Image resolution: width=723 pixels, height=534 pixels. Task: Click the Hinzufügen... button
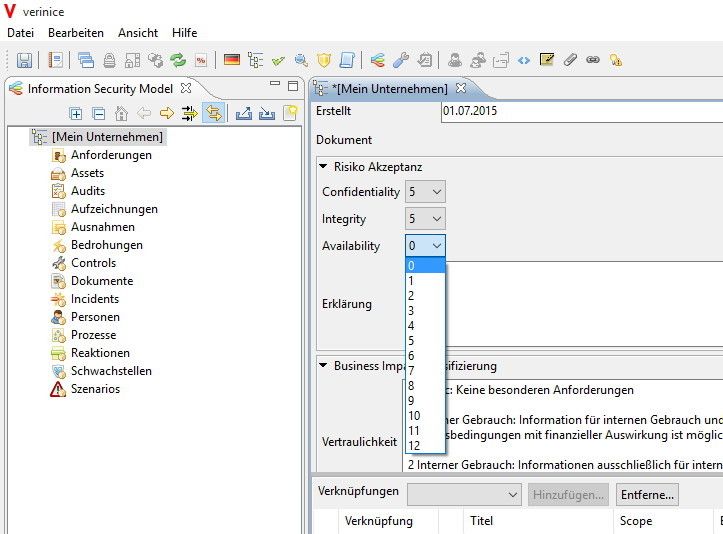coord(568,495)
